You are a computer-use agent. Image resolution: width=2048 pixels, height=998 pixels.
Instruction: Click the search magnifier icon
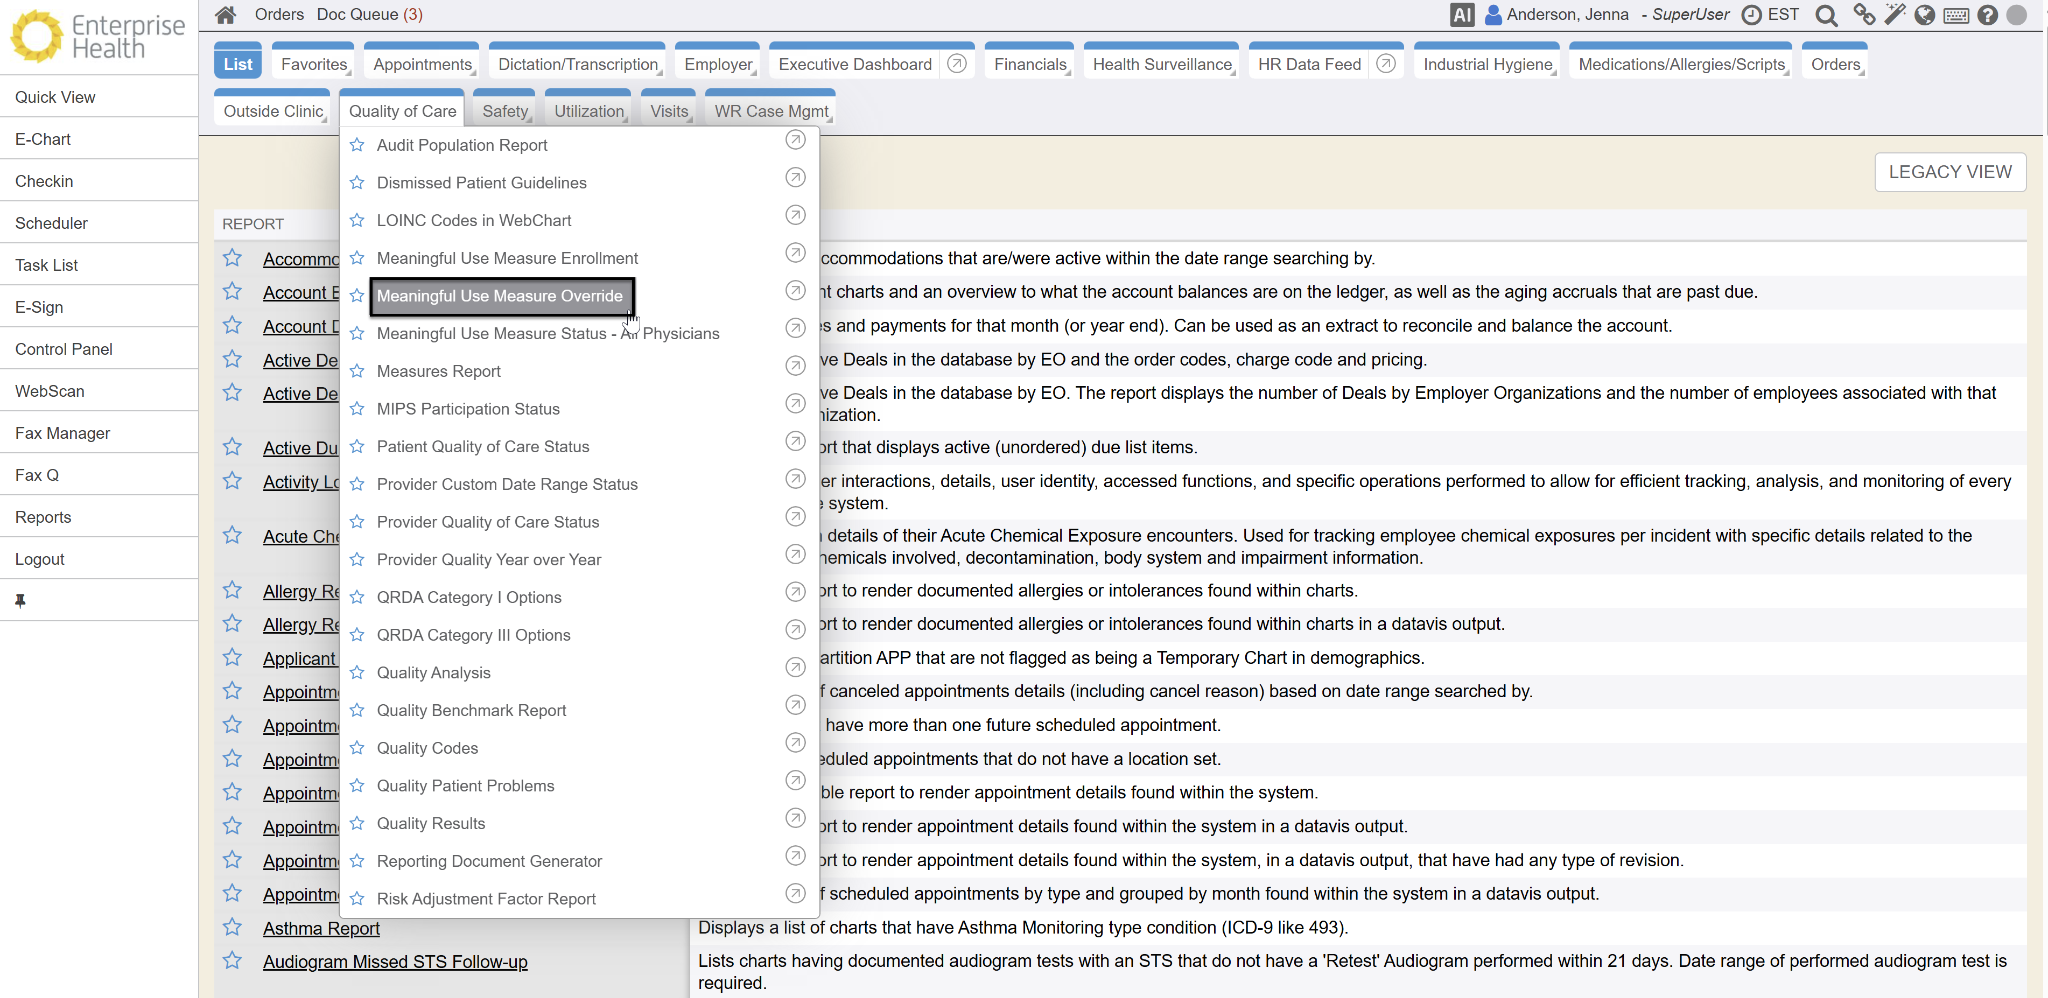(x=1826, y=15)
